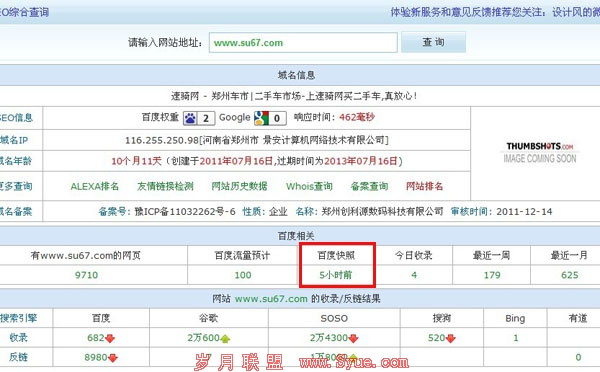600x372 pixels.
Task: Click the 最近一周 column header
Action: click(x=492, y=255)
